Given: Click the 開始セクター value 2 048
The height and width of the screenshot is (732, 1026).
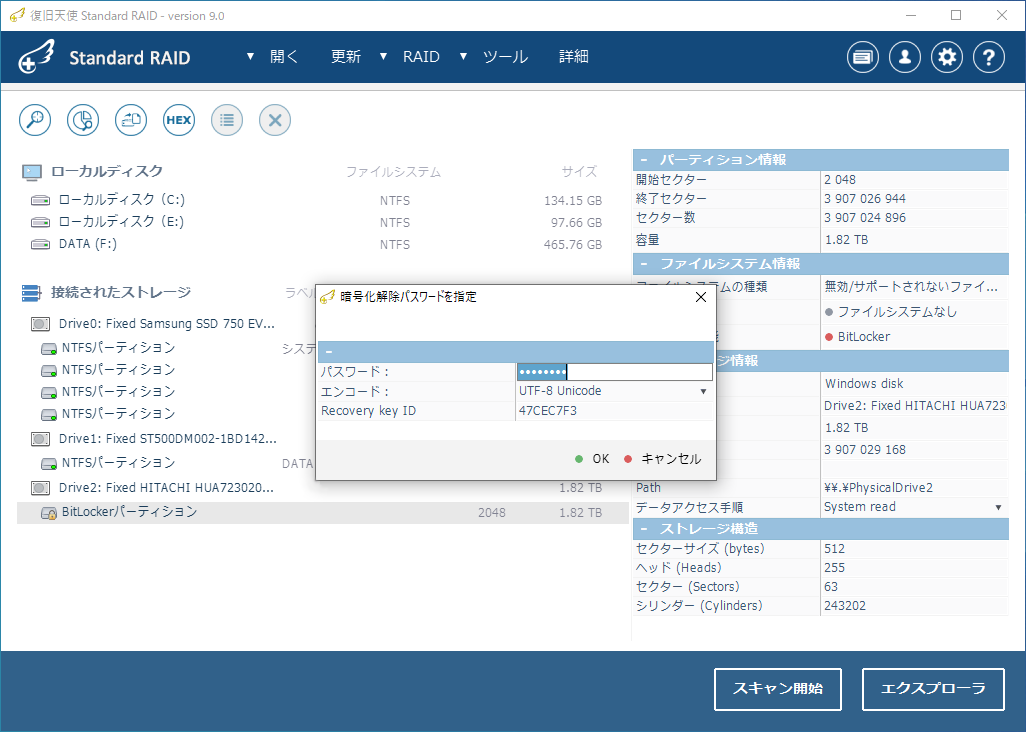Looking at the screenshot, I should pyautogui.click(x=840, y=180).
